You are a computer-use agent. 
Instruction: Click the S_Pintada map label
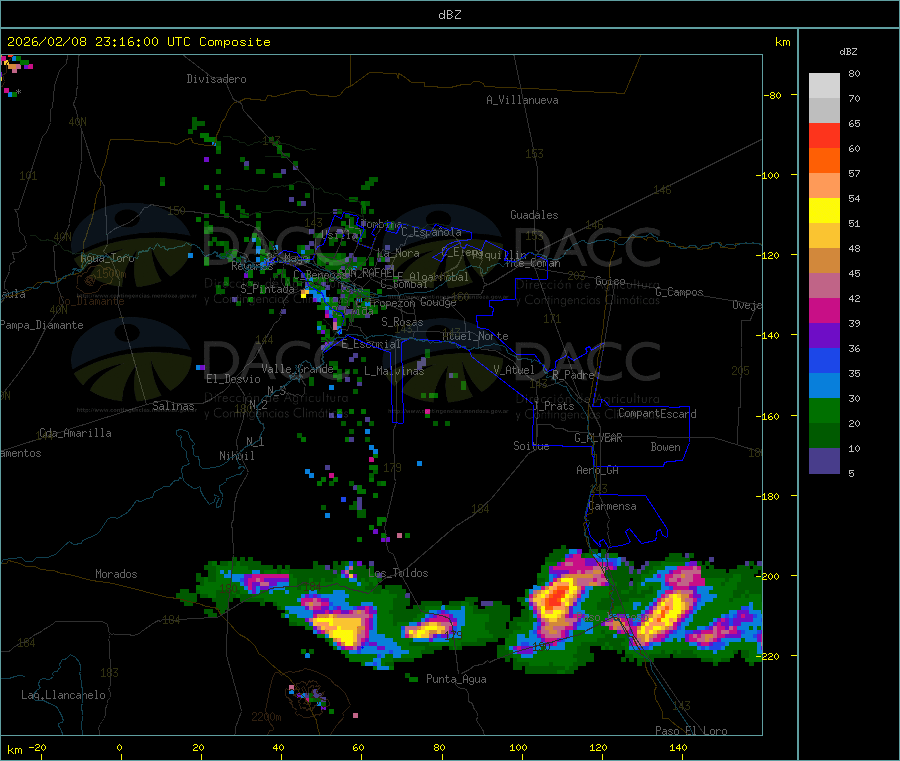click(x=267, y=289)
